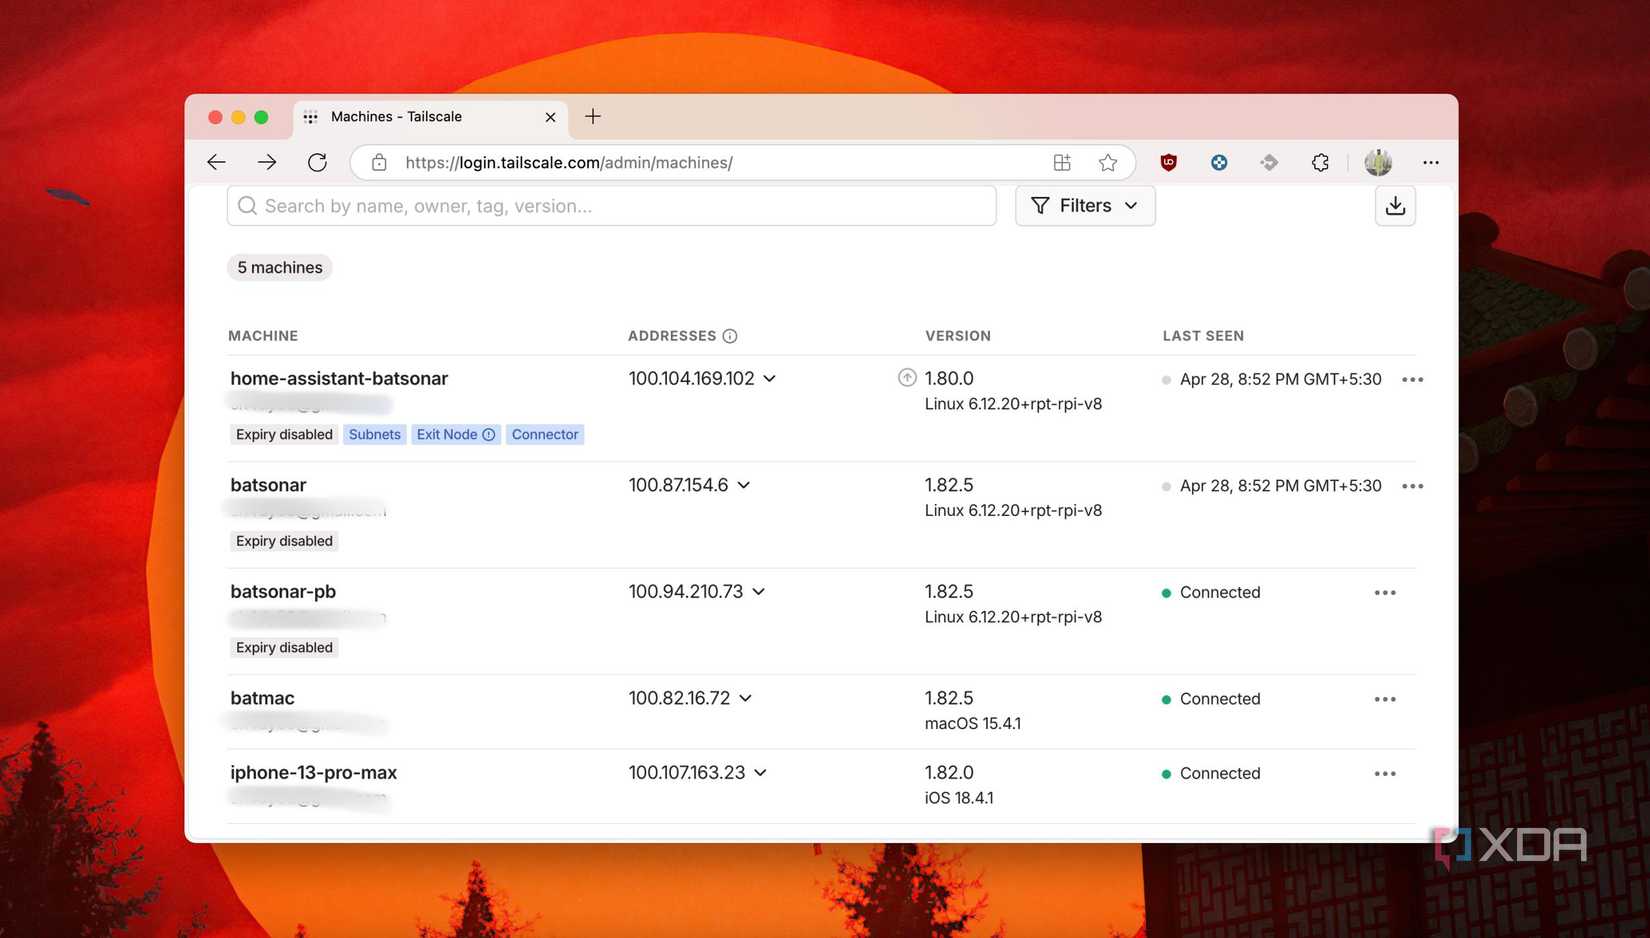Reload the page using the refresh icon
The height and width of the screenshot is (938, 1650).
[x=317, y=162]
